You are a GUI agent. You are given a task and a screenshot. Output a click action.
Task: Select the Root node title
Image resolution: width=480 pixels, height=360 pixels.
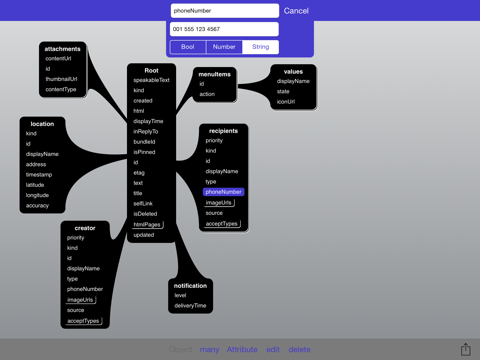click(151, 71)
